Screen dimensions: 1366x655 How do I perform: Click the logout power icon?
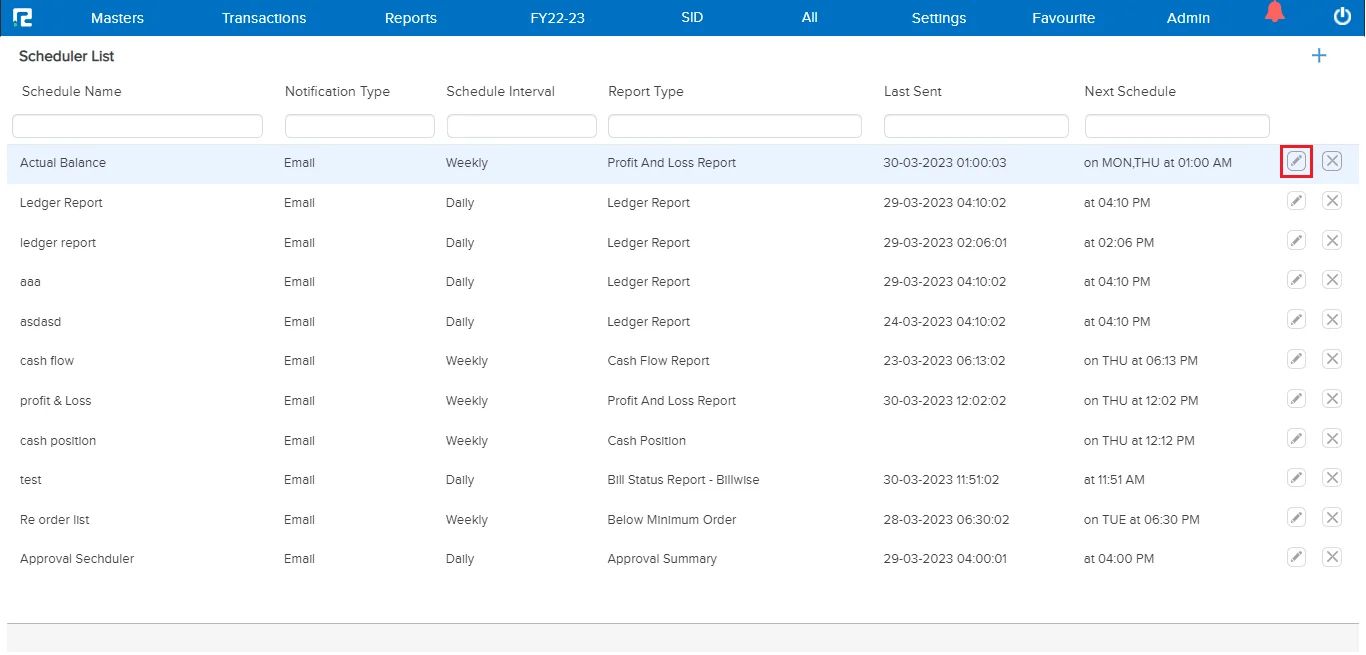(x=1341, y=16)
